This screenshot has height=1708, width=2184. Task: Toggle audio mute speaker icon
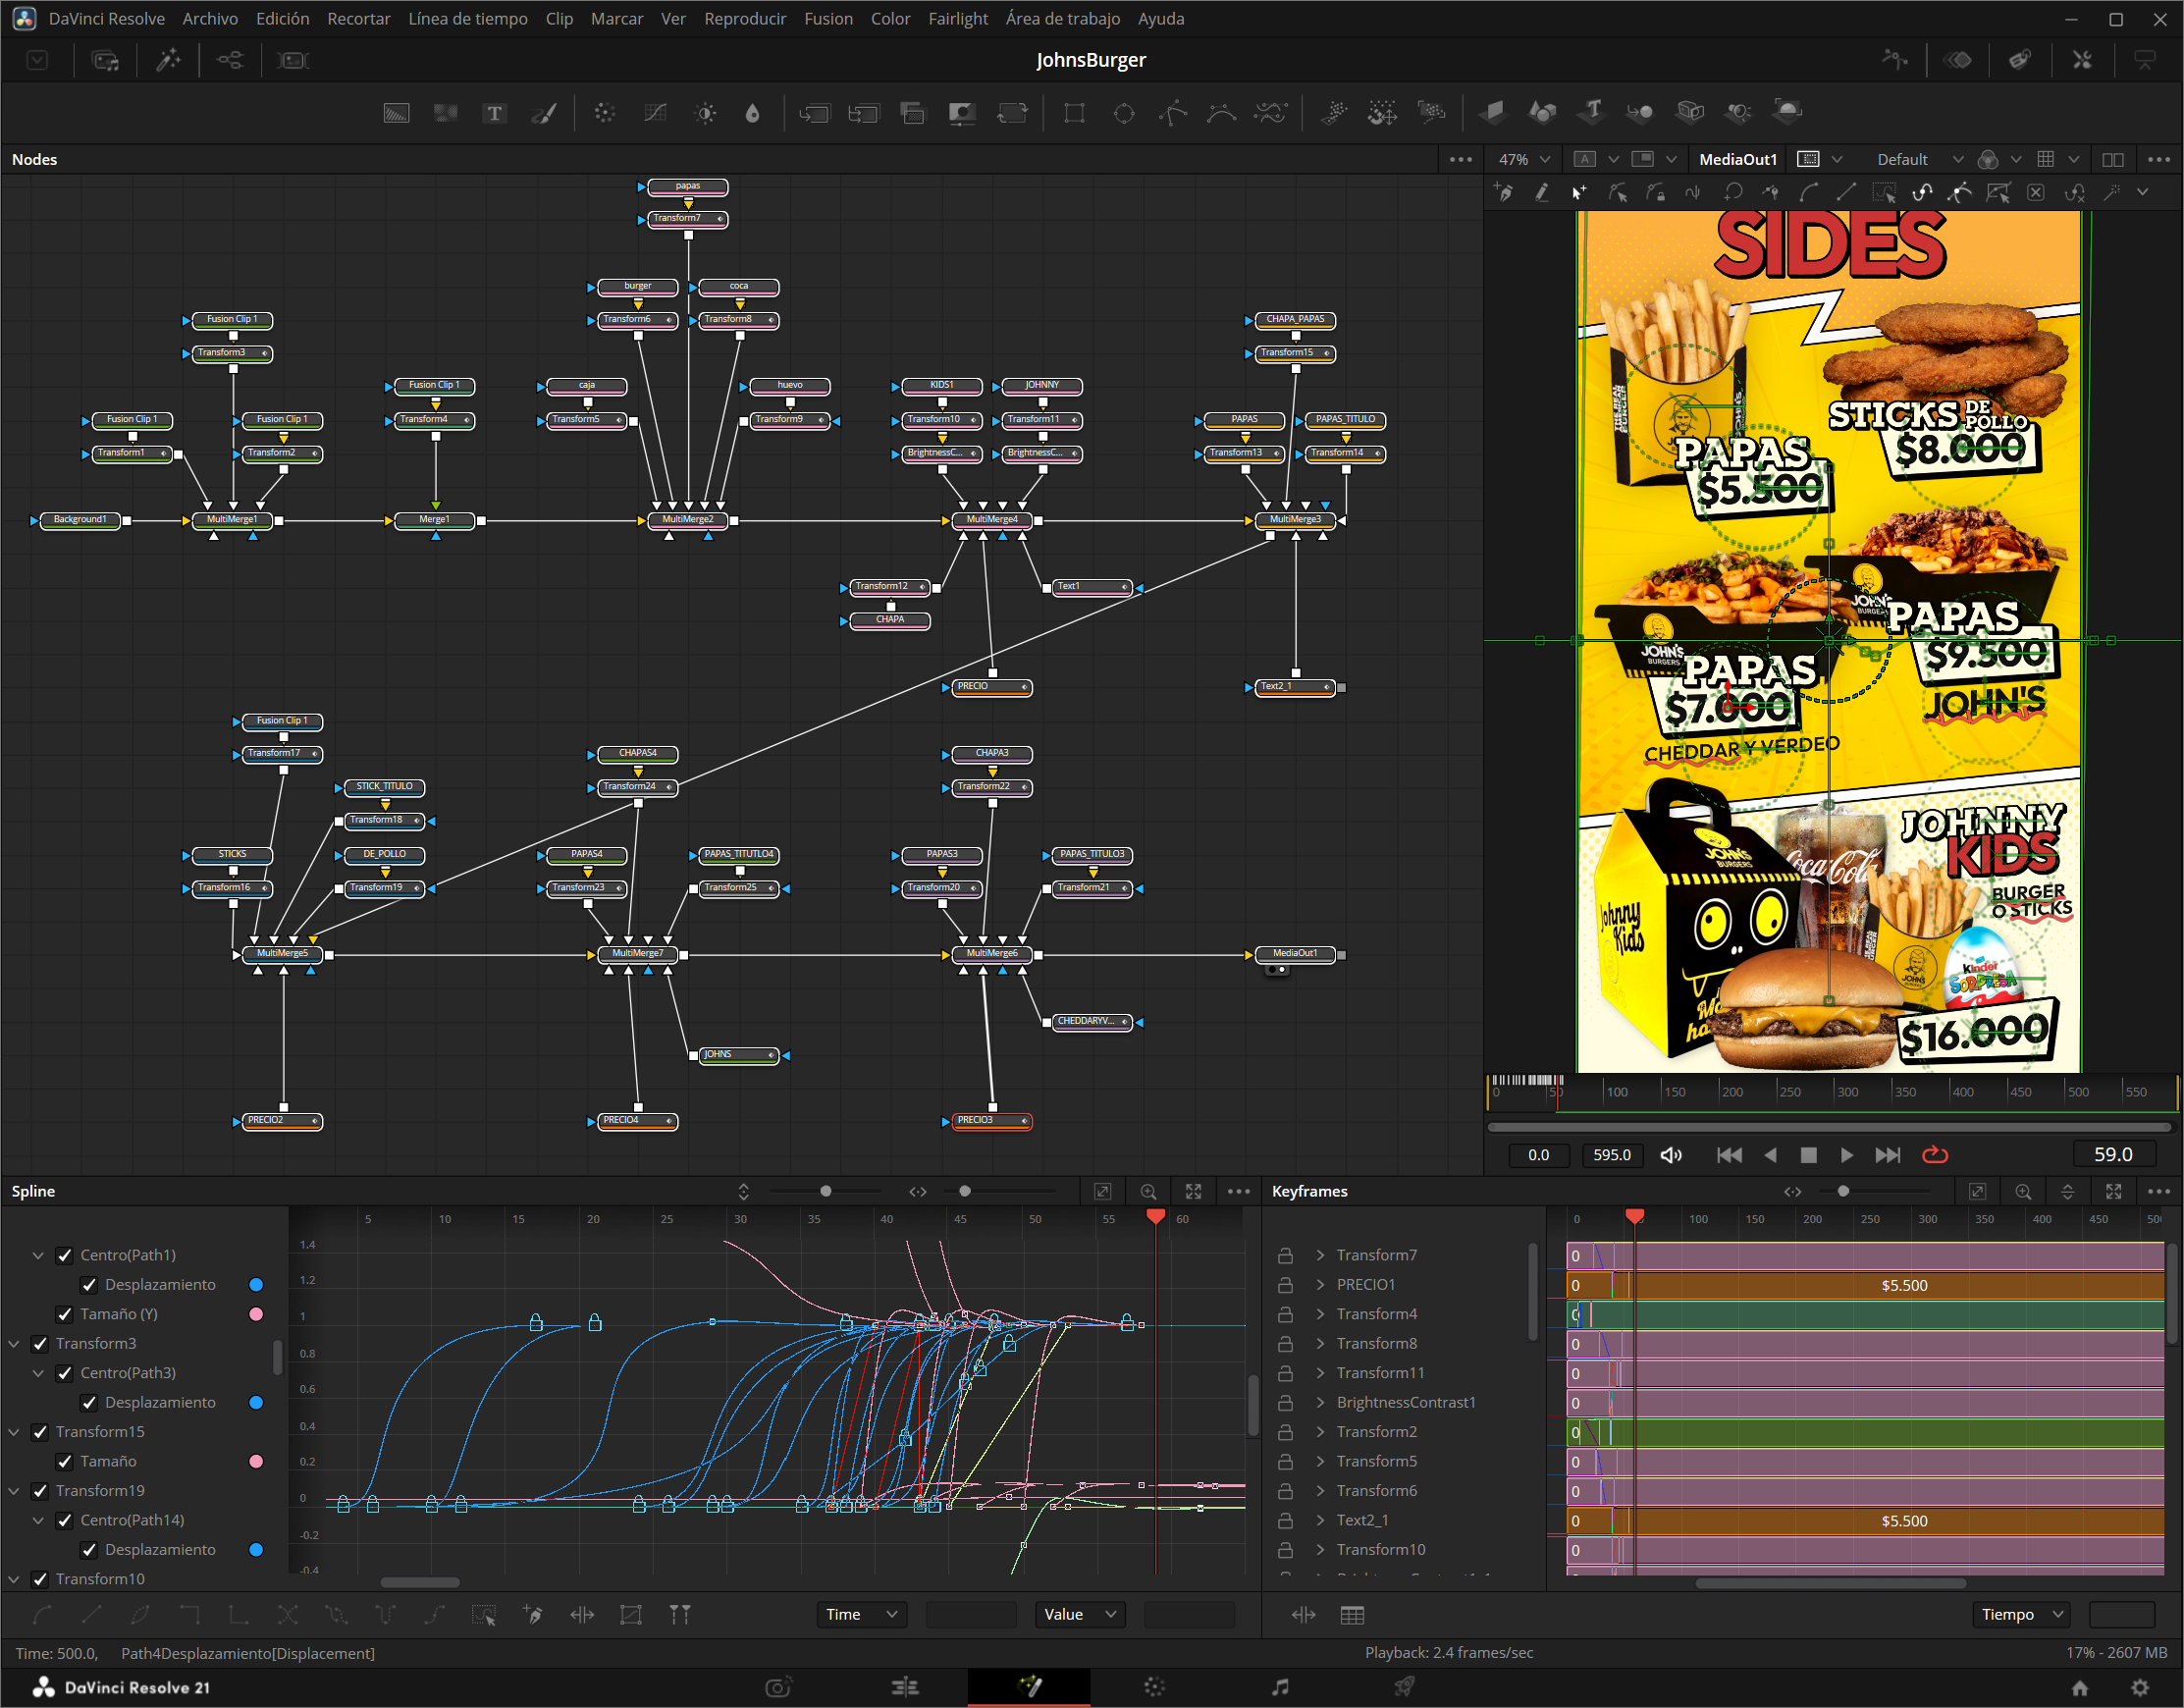[1671, 1155]
